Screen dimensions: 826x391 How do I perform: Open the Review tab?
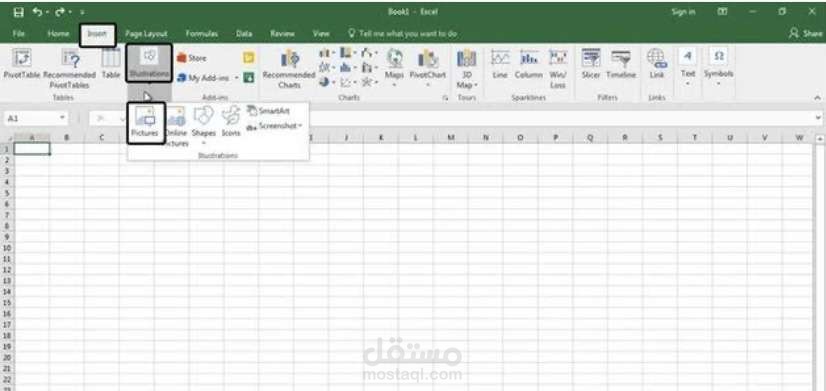tap(282, 34)
